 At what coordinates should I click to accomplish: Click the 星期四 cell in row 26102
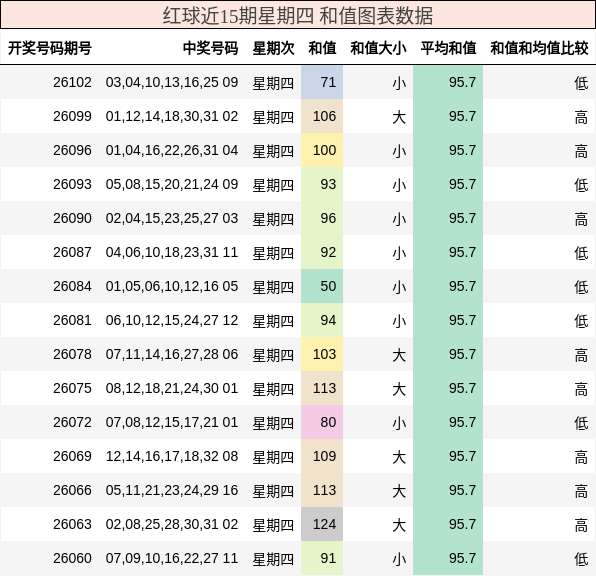[x=273, y=83]
